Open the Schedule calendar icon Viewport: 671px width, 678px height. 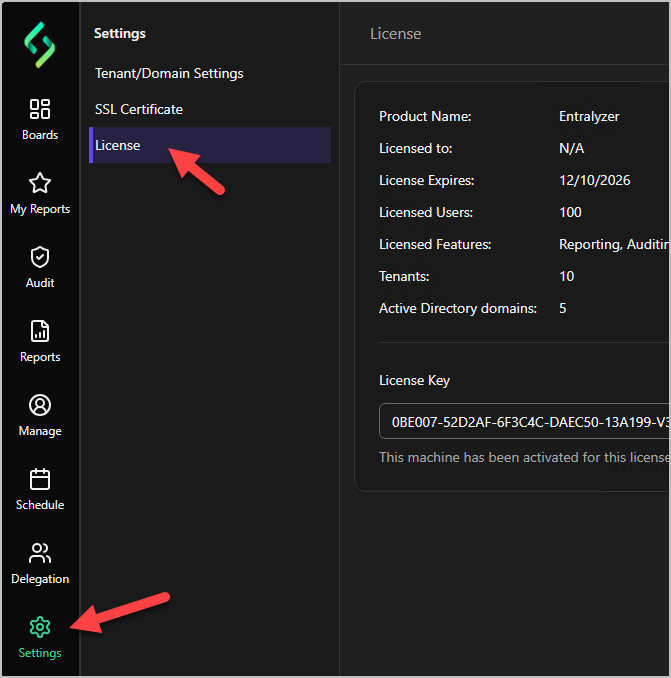point(40,479)
